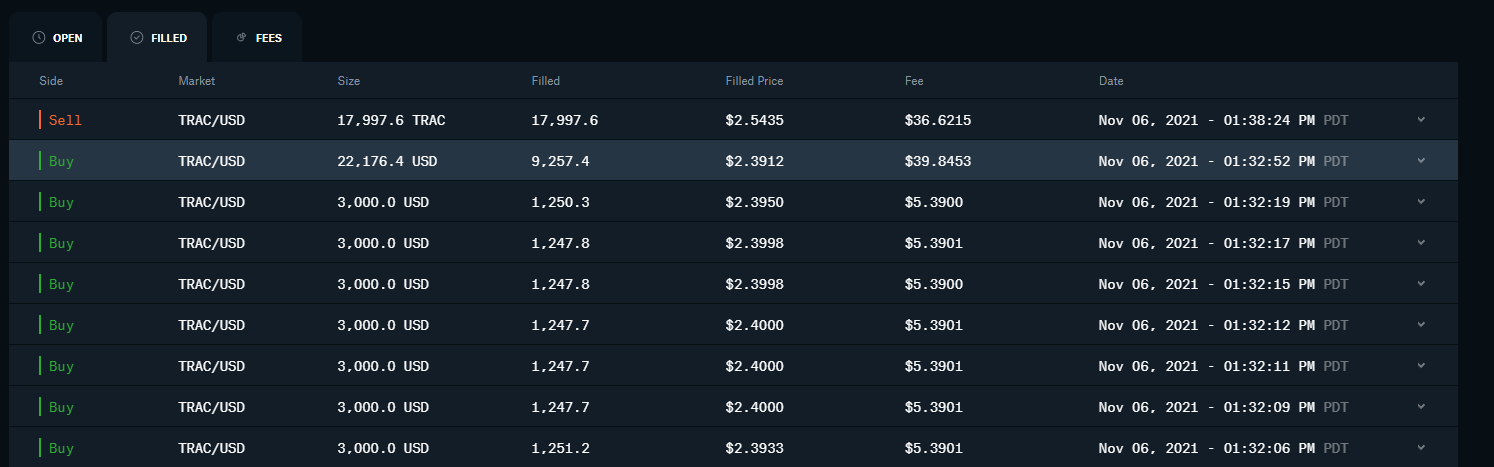
Task: Expand the Buy order at 01:32:12 PM
Action: 1421,325
